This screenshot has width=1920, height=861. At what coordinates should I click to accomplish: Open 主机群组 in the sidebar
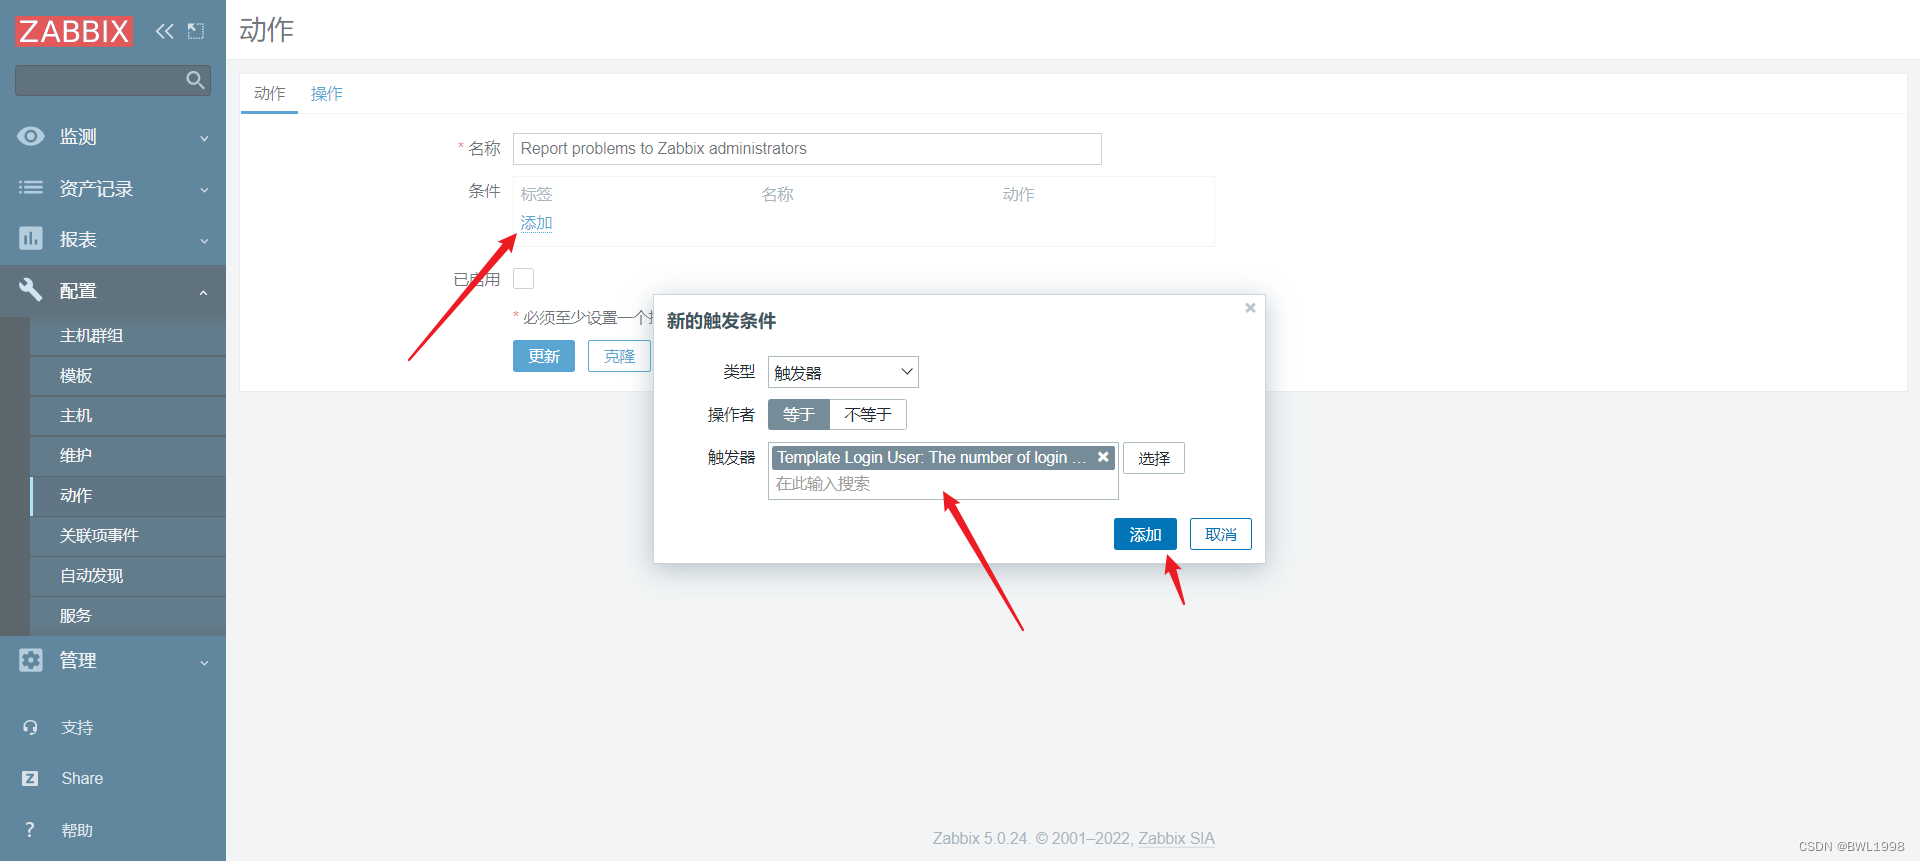coord(128,336)
